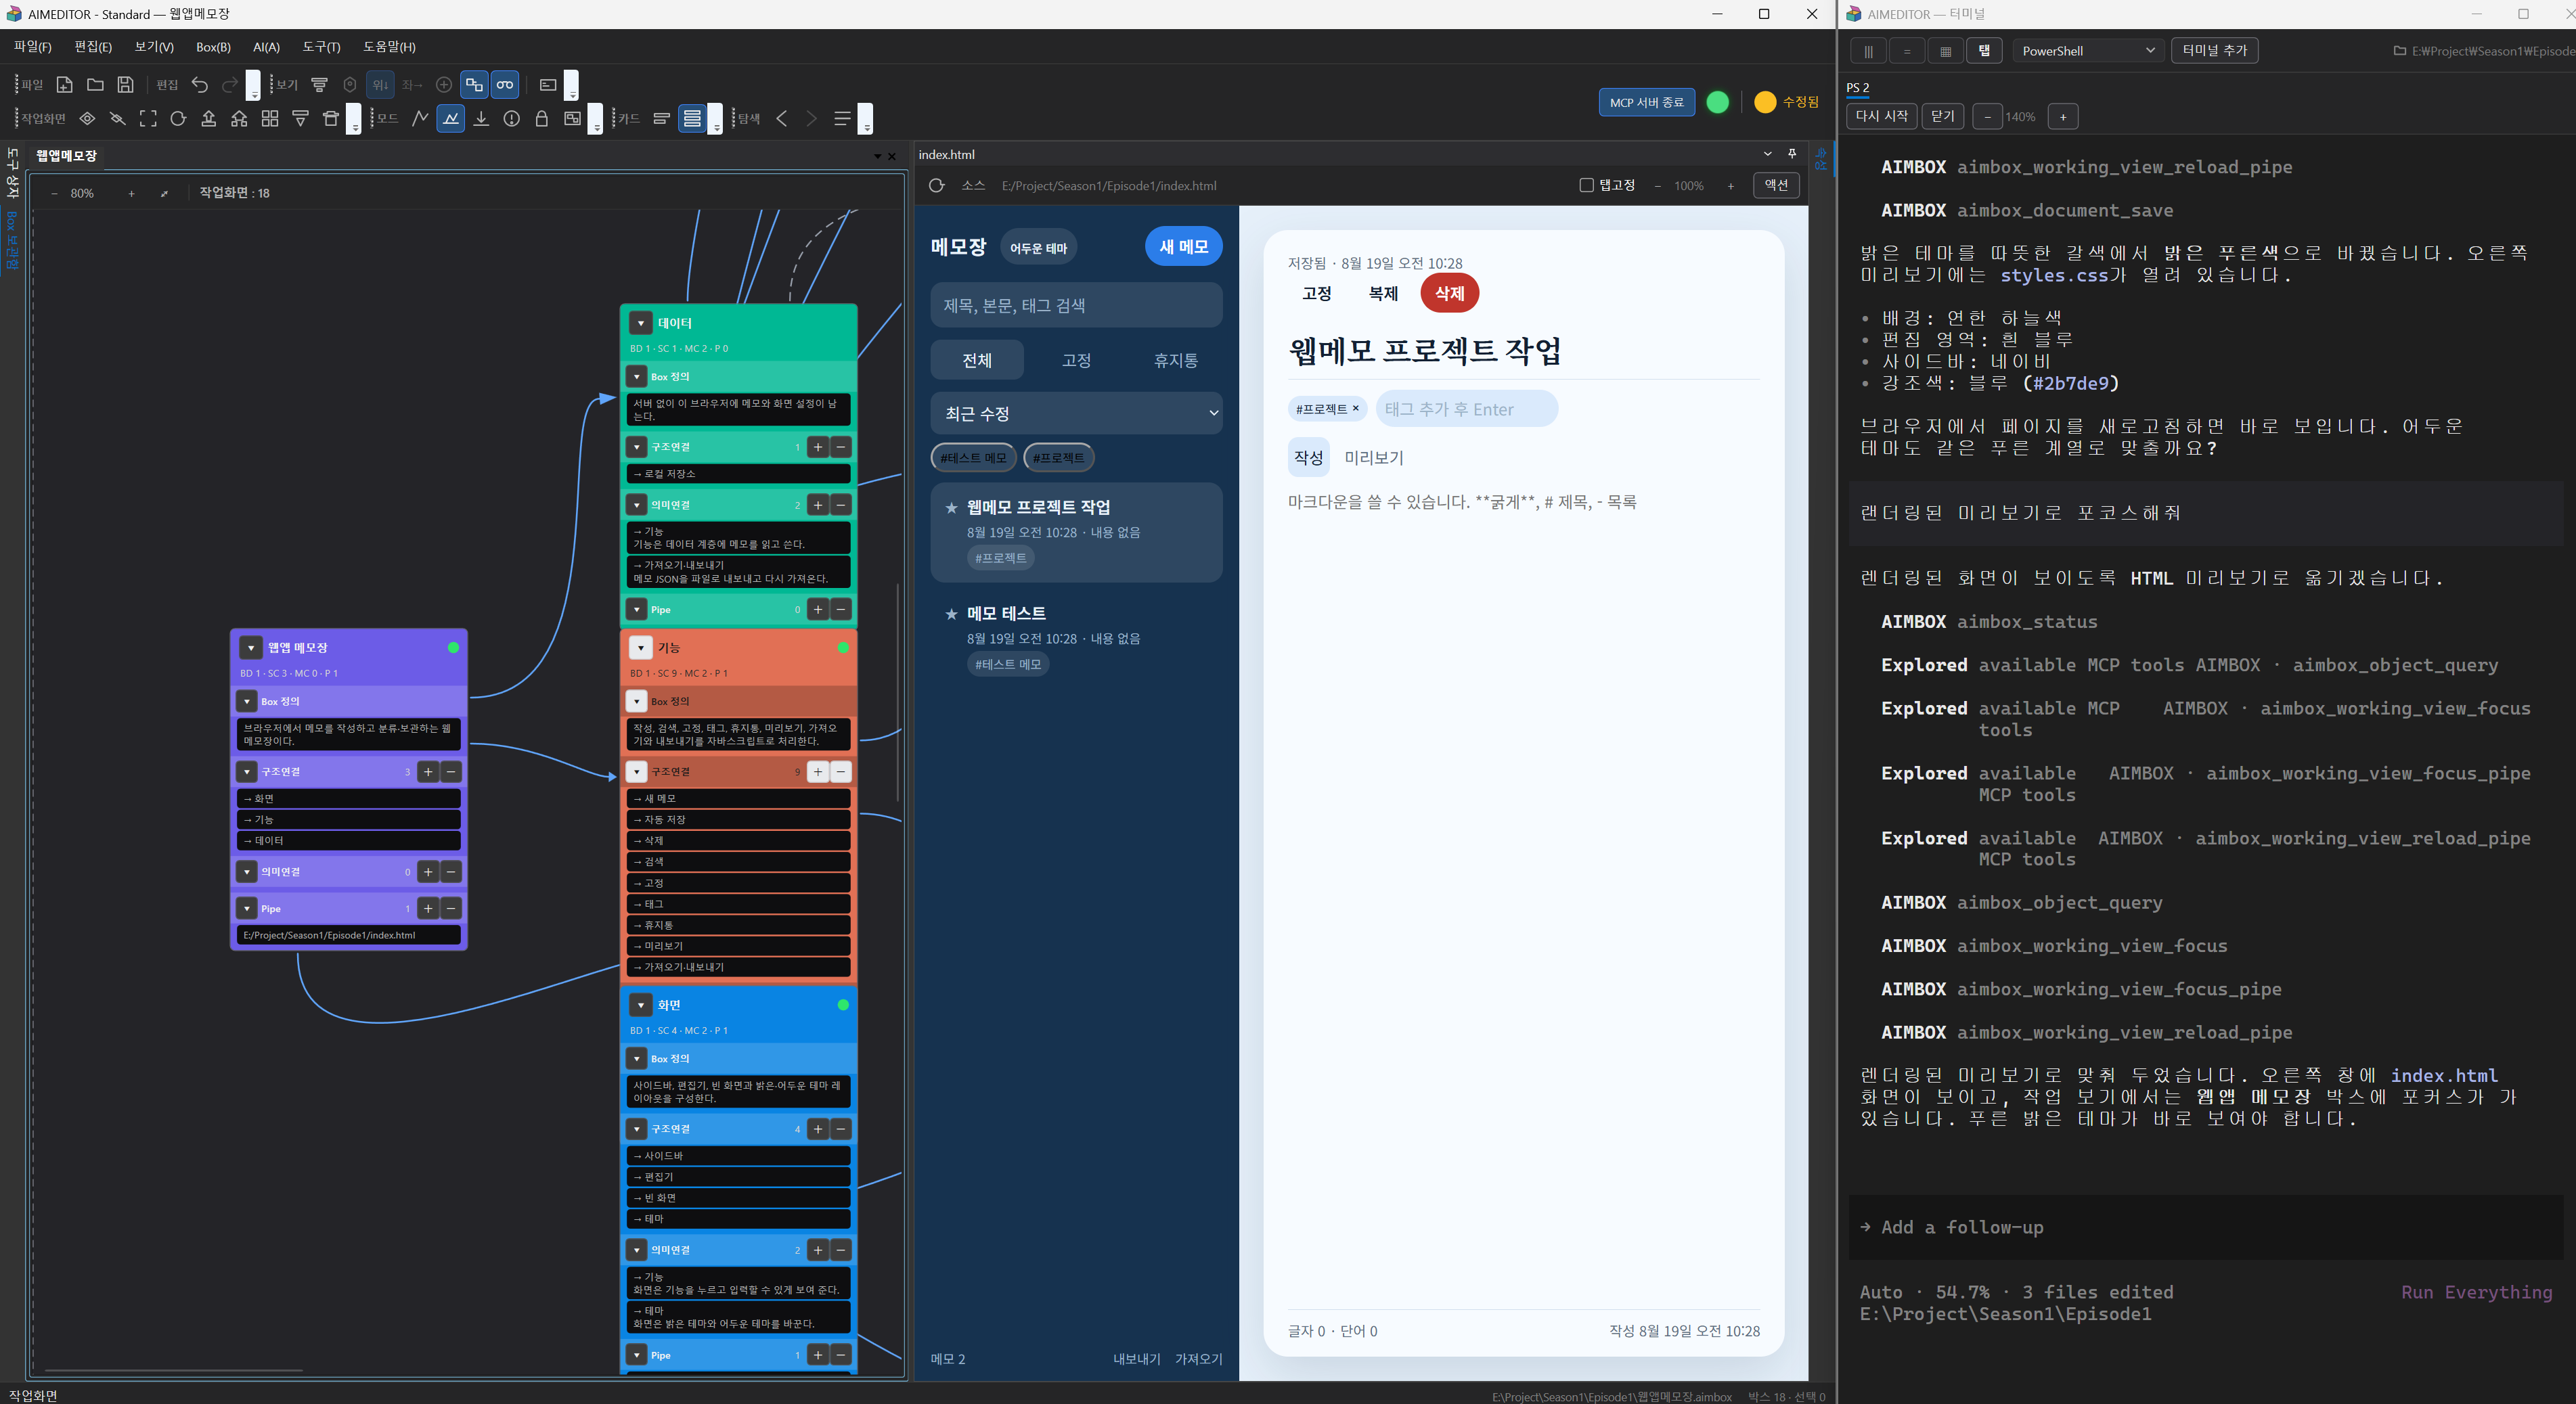Select the 휴지통 tab in the memo sidebar

click(1175, 360)
